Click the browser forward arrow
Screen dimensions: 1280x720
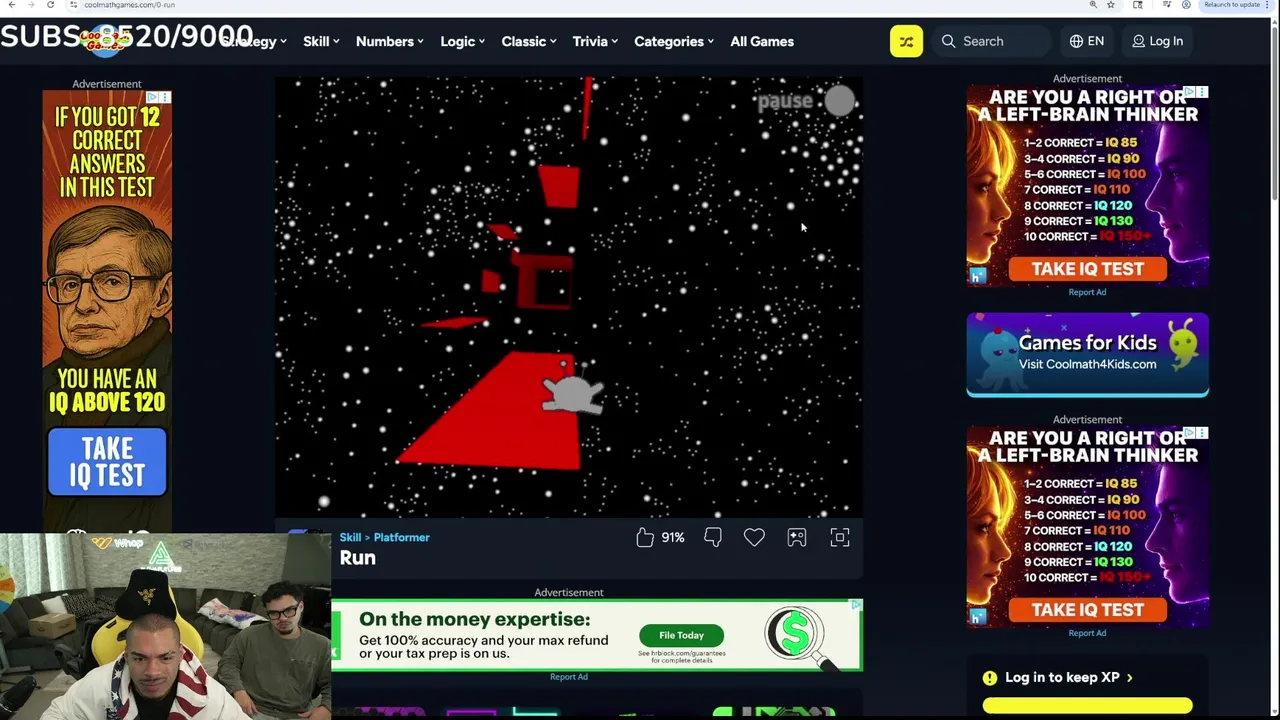point(30,5)
